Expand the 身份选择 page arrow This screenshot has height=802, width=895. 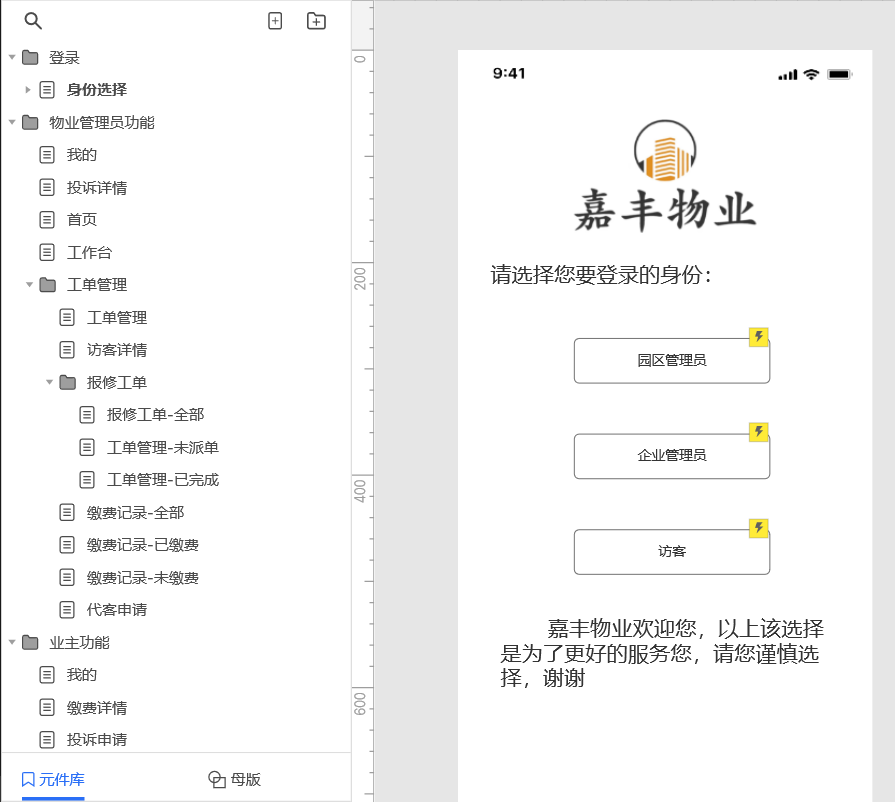coord(27,90)
